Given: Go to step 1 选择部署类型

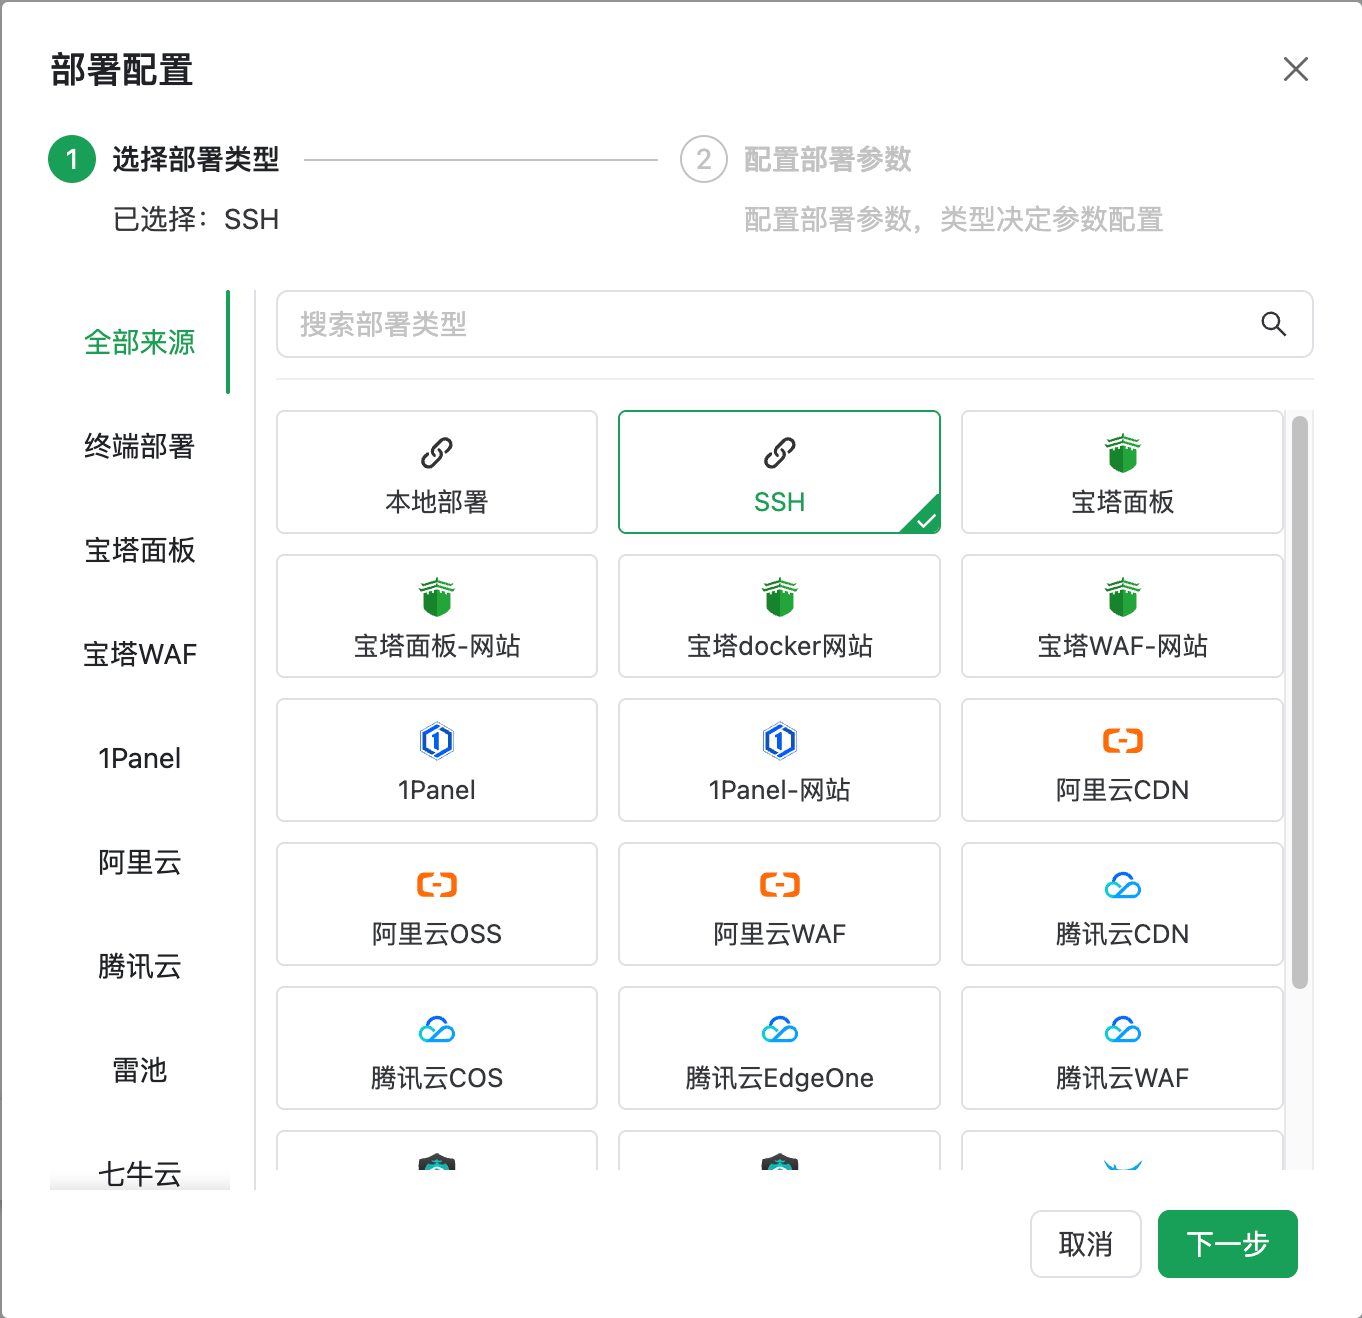Looking at the screenshot, I should (x=164, y=159).
